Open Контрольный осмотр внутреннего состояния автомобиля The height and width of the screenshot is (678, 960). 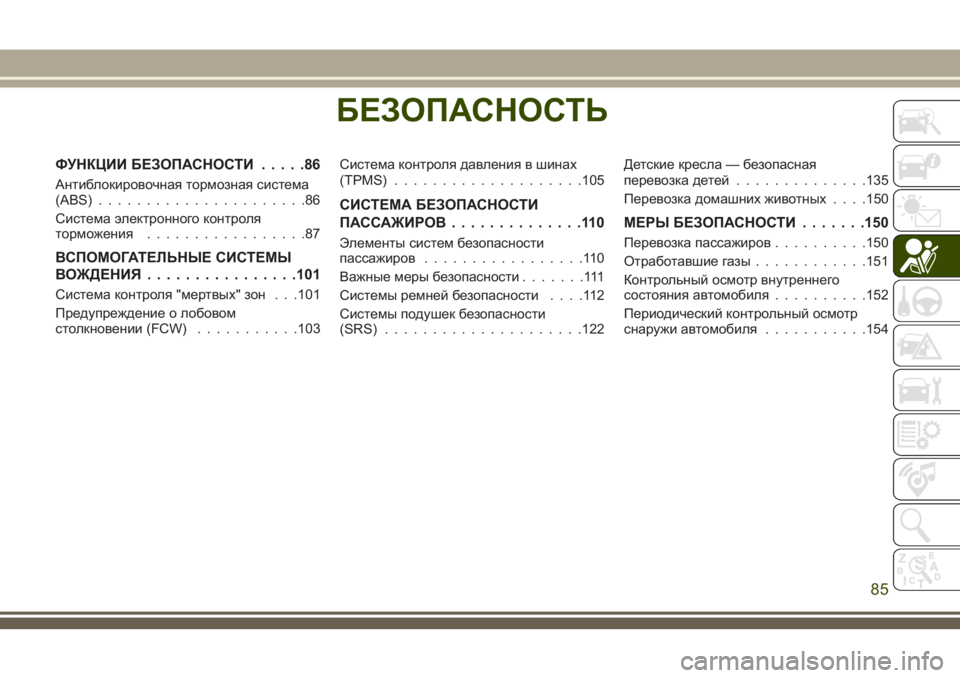point(756,287)
